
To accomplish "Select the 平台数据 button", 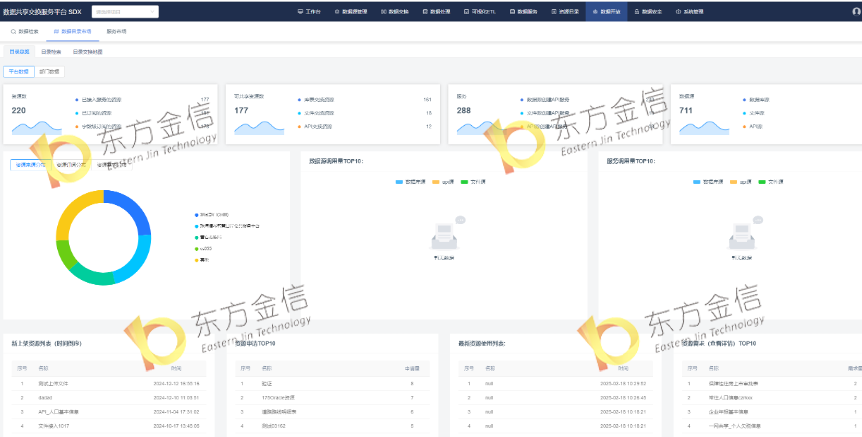I will point(19,71).
